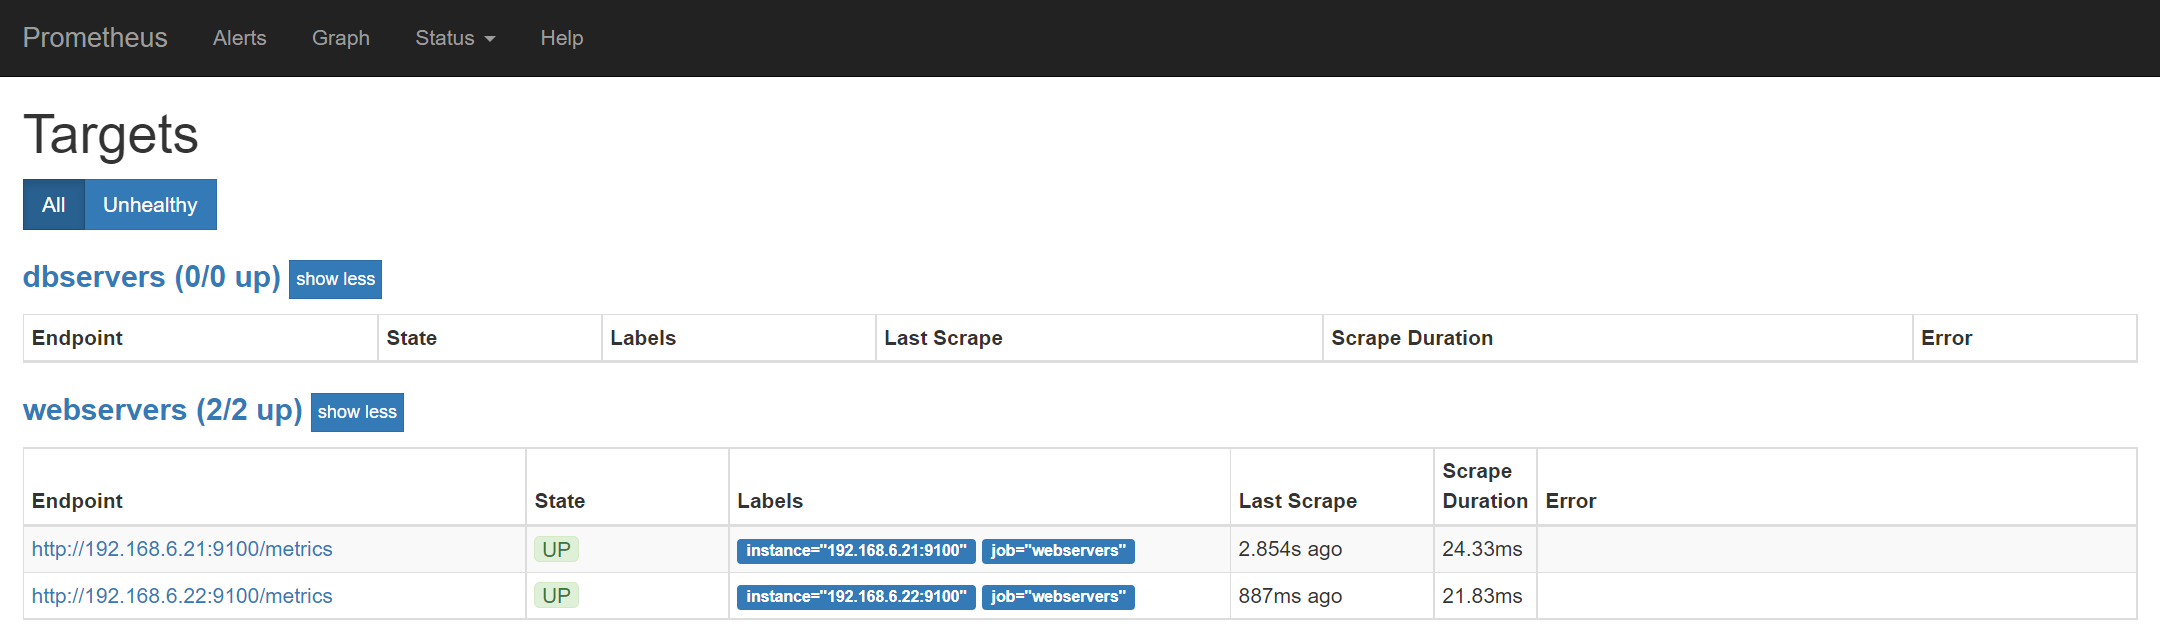Click the Targets page heading

pyautogui.click(x=111, y=135)
